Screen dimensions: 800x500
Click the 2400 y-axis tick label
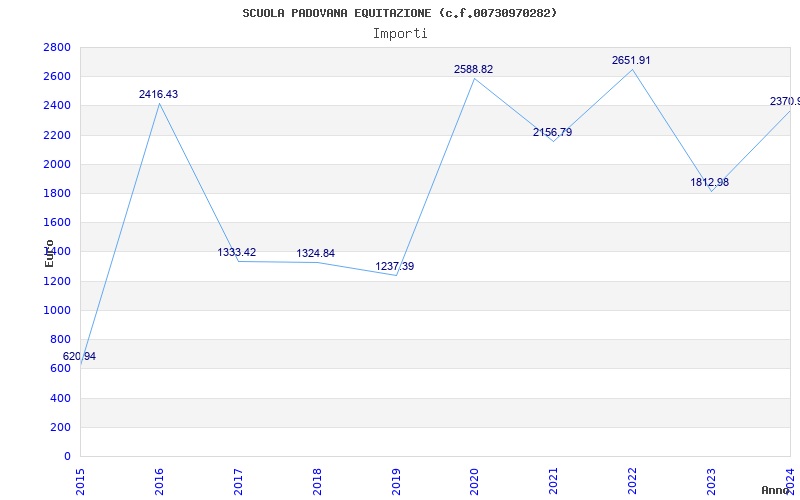57,106
